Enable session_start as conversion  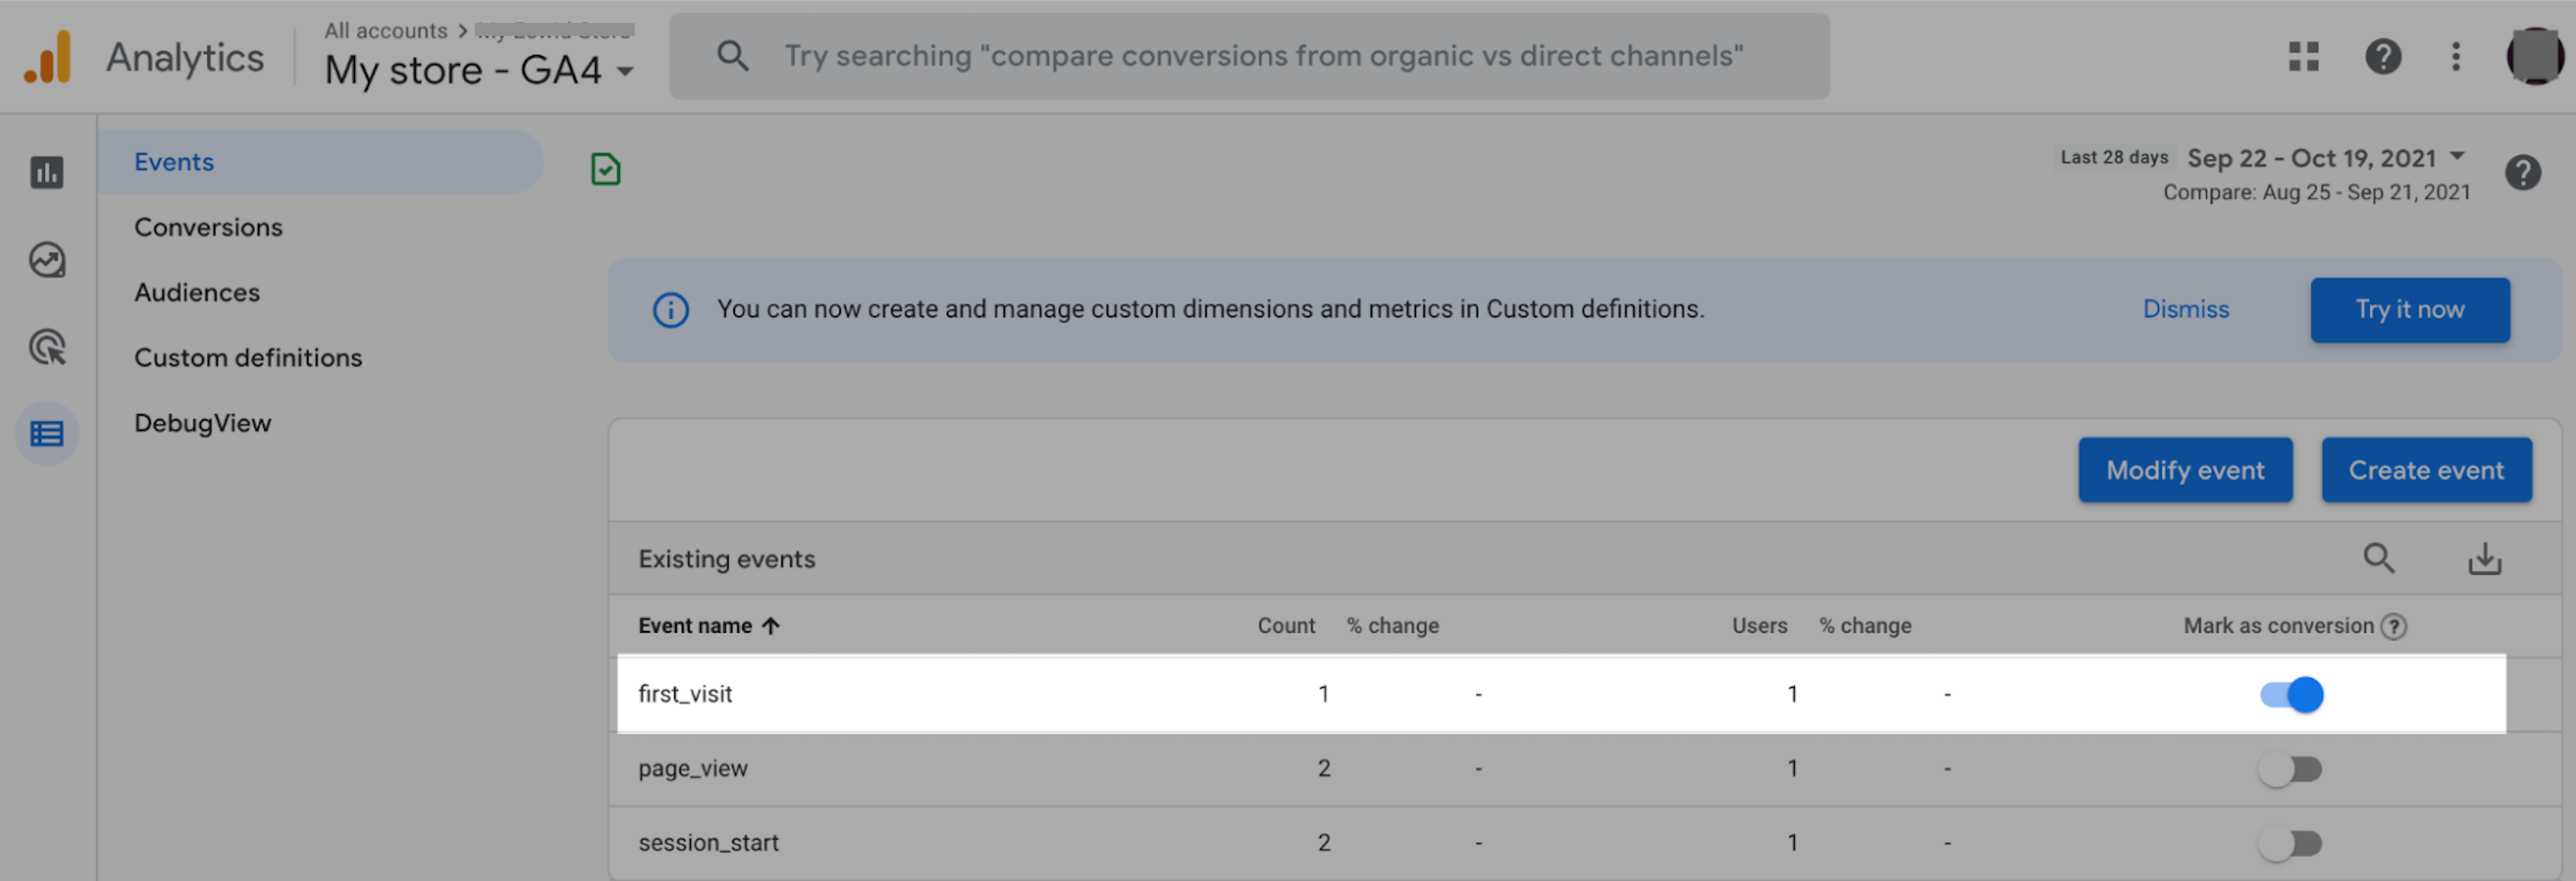point(2291,842)
